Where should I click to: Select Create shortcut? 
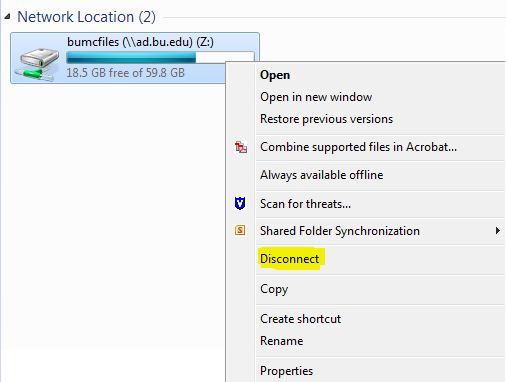pyautogui.click(x=300, y=319)
